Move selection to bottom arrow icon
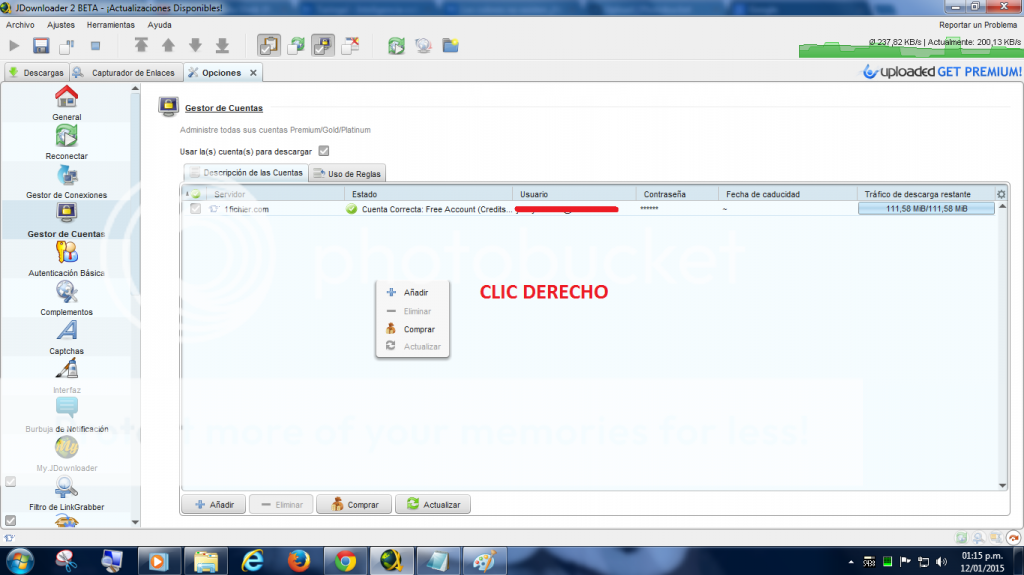This screenshot has width=1024, height=575. (222, 45)
